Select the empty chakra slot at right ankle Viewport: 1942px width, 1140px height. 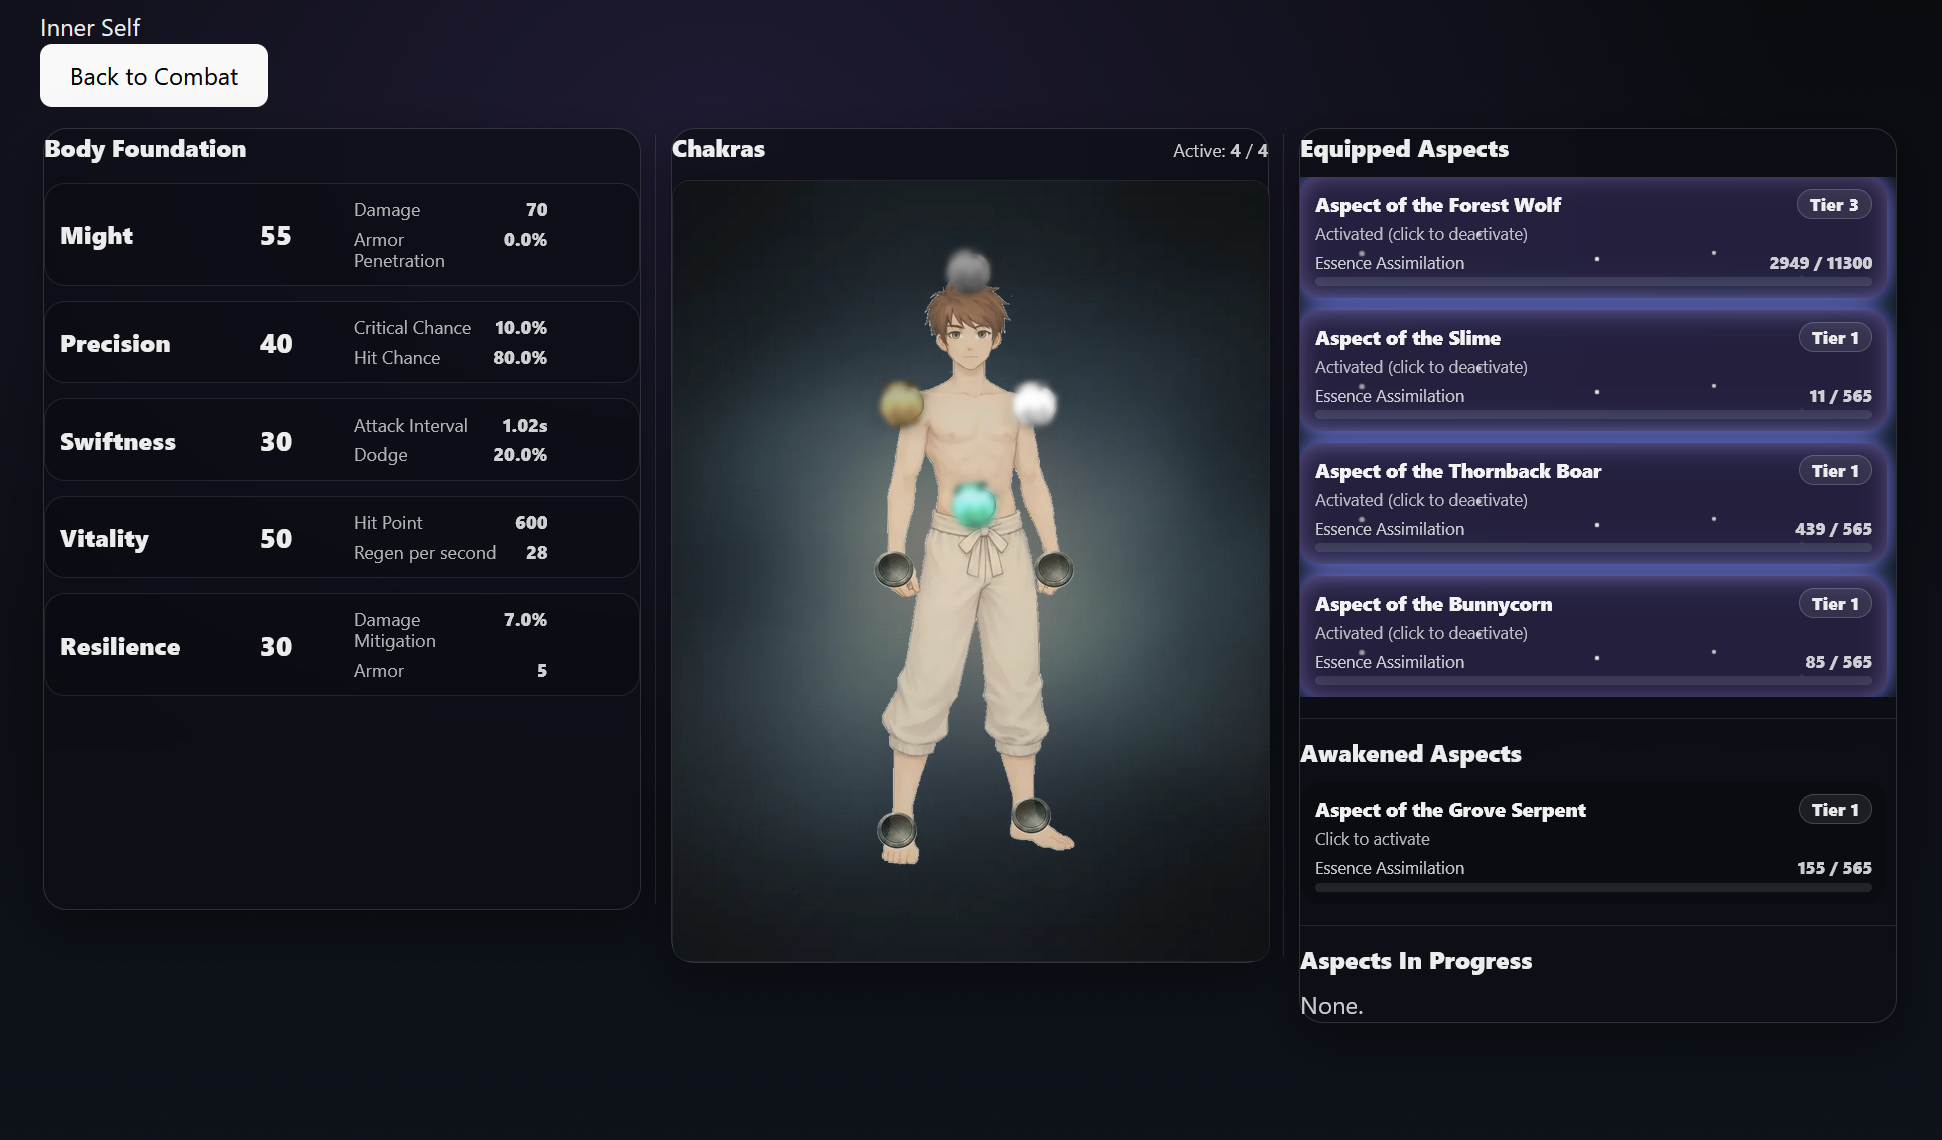tap(896, 829)
